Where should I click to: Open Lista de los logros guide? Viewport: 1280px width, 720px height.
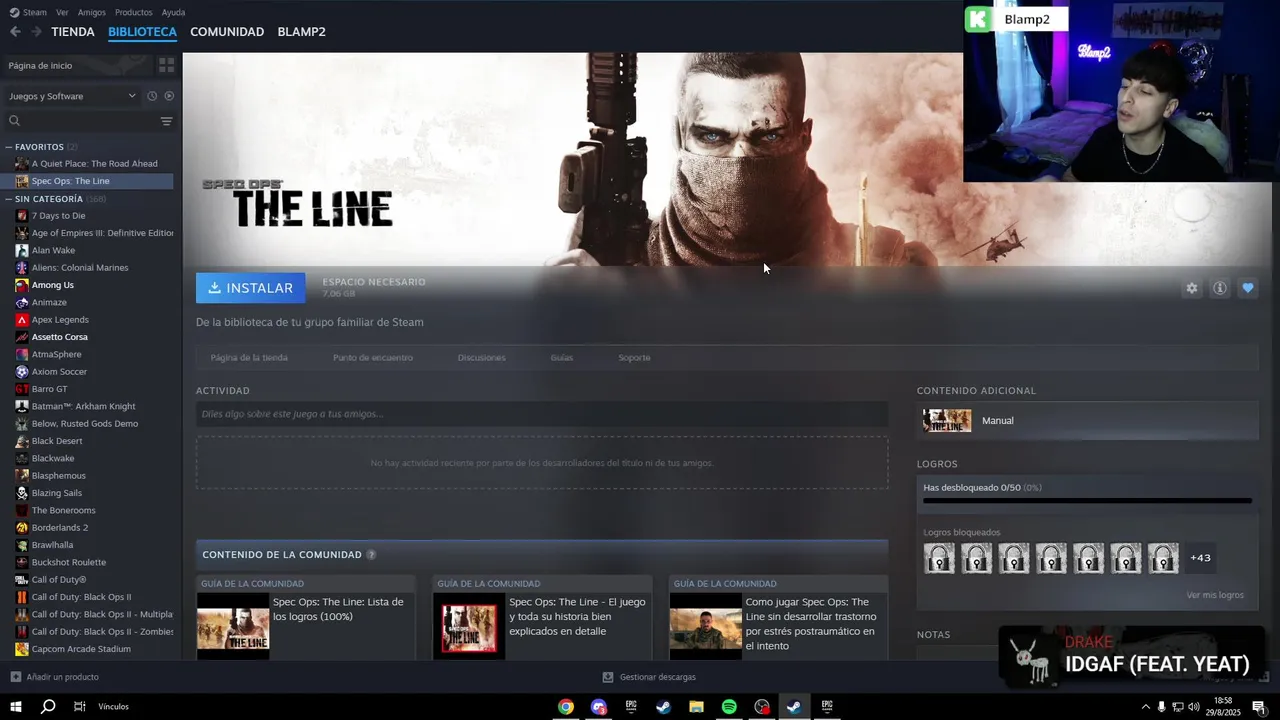[305, 617]
